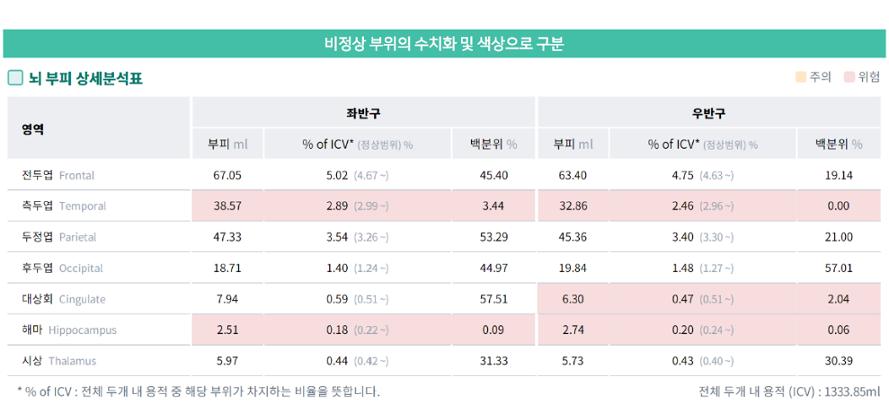Viewport: 889px width, 404px height.
Task: Click right Cingulate volume cell 6.30
Action: [573, 299]
